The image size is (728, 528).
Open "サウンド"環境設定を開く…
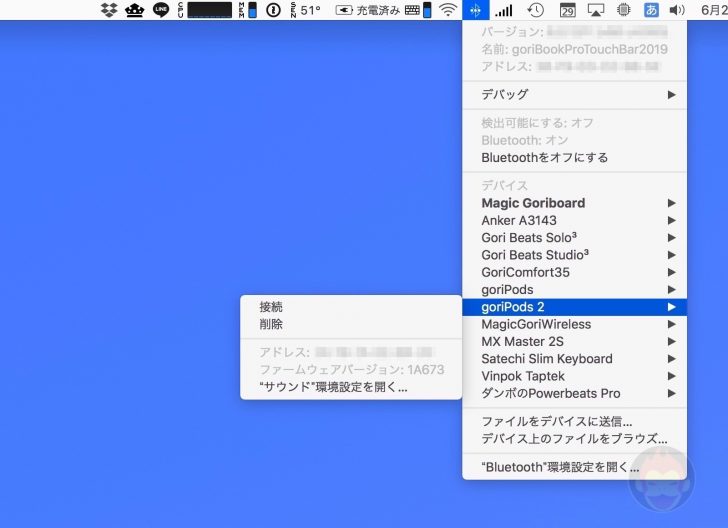click(x=351, y=387)
